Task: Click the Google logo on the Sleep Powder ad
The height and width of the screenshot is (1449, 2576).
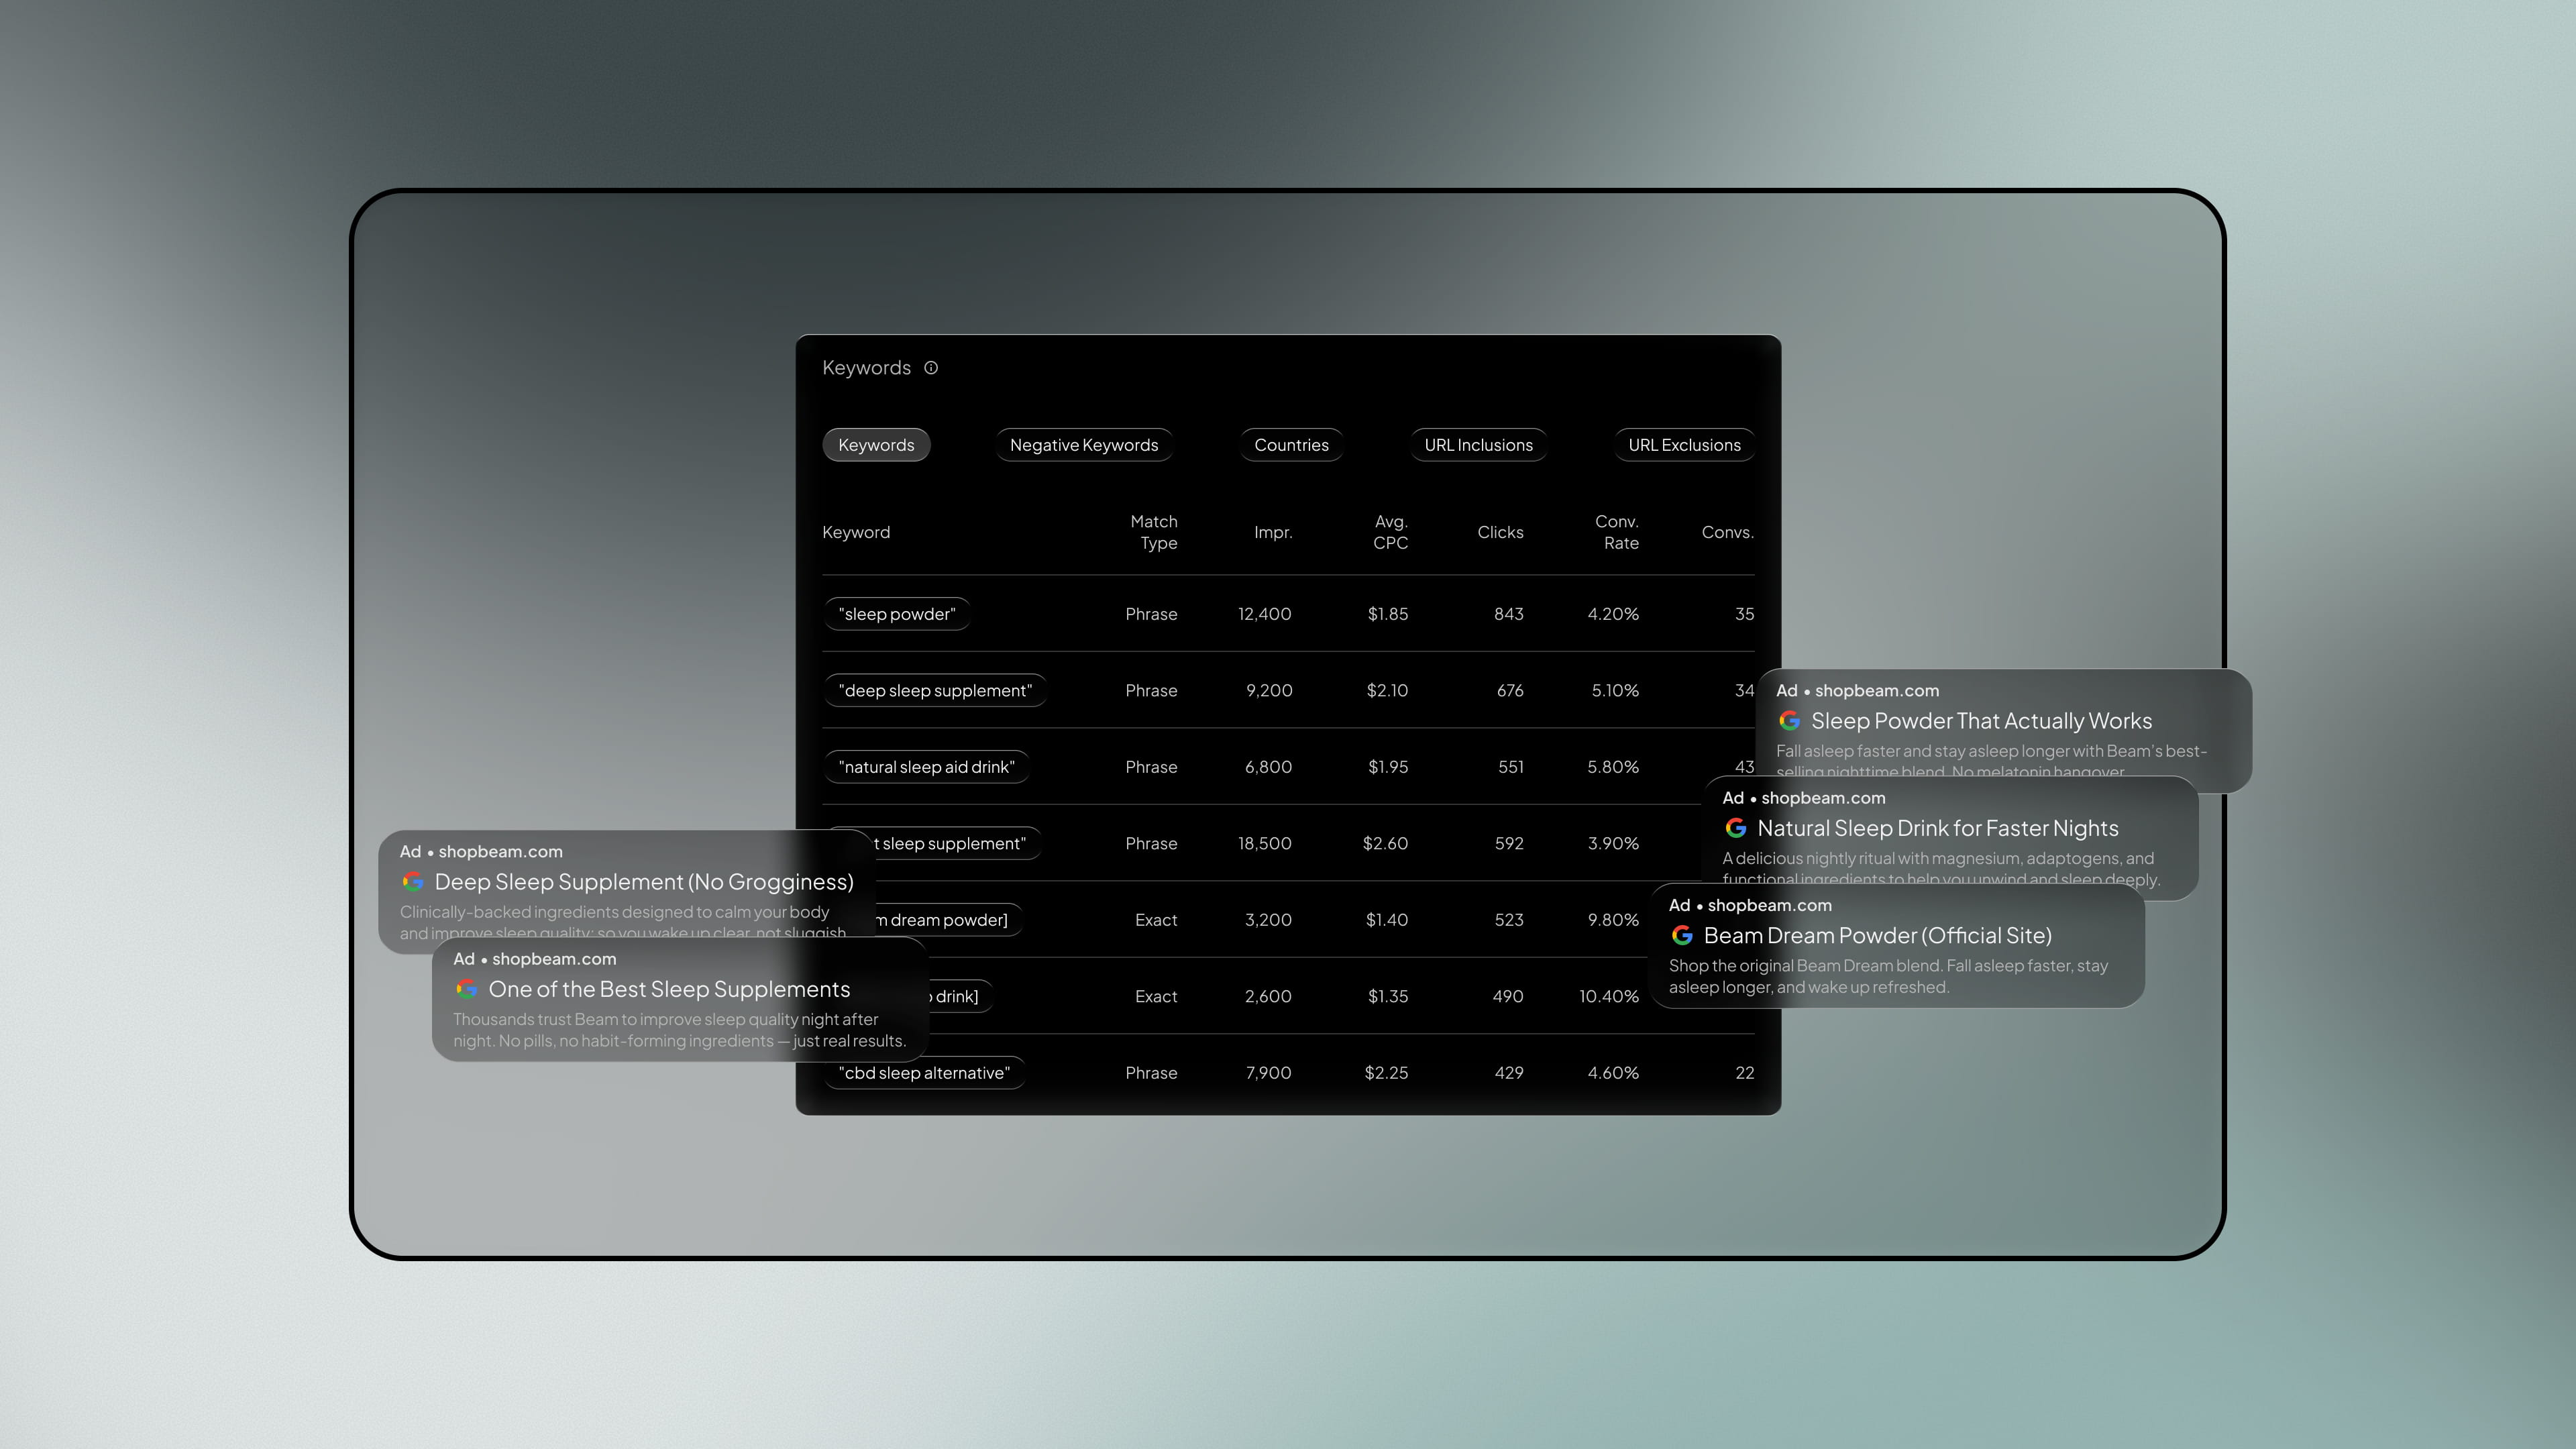Action: click(1789, 721)
